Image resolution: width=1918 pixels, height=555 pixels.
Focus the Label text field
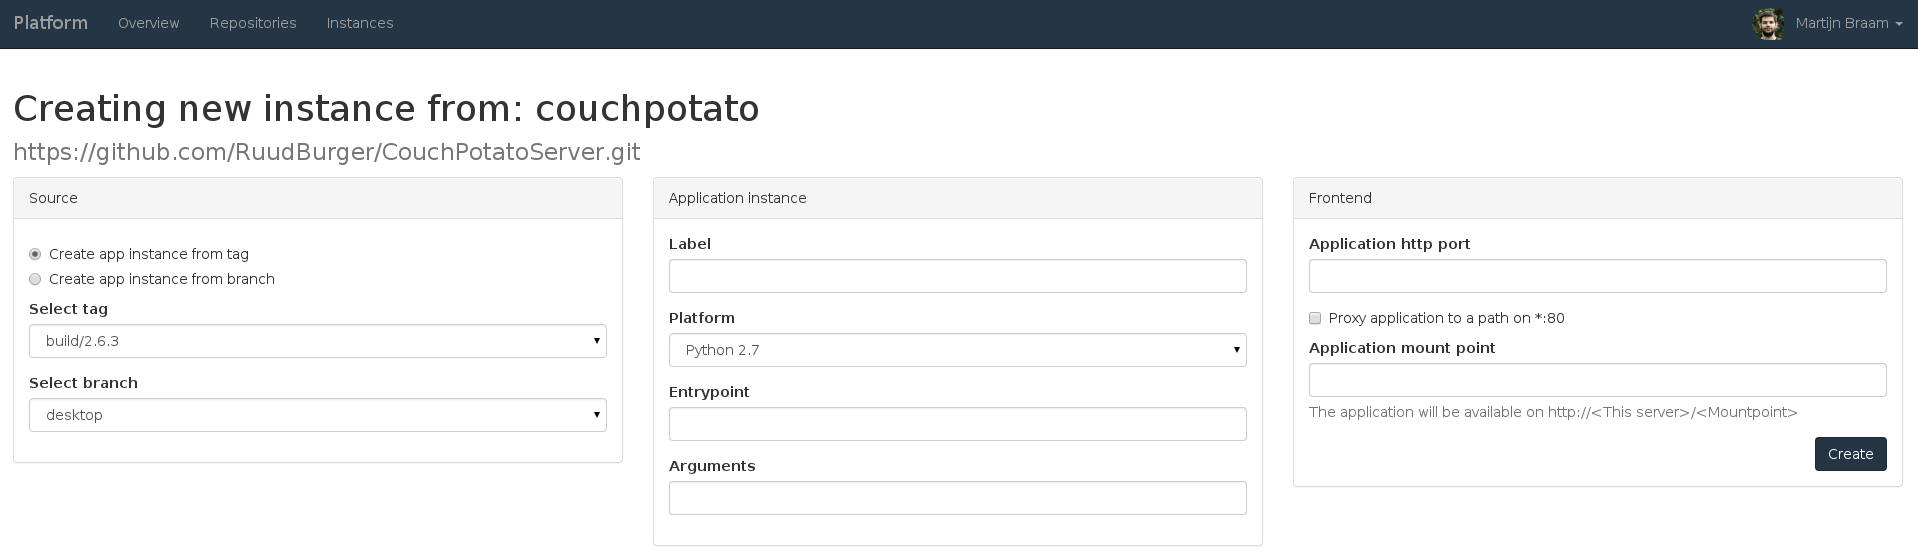[x=957, y=276]
